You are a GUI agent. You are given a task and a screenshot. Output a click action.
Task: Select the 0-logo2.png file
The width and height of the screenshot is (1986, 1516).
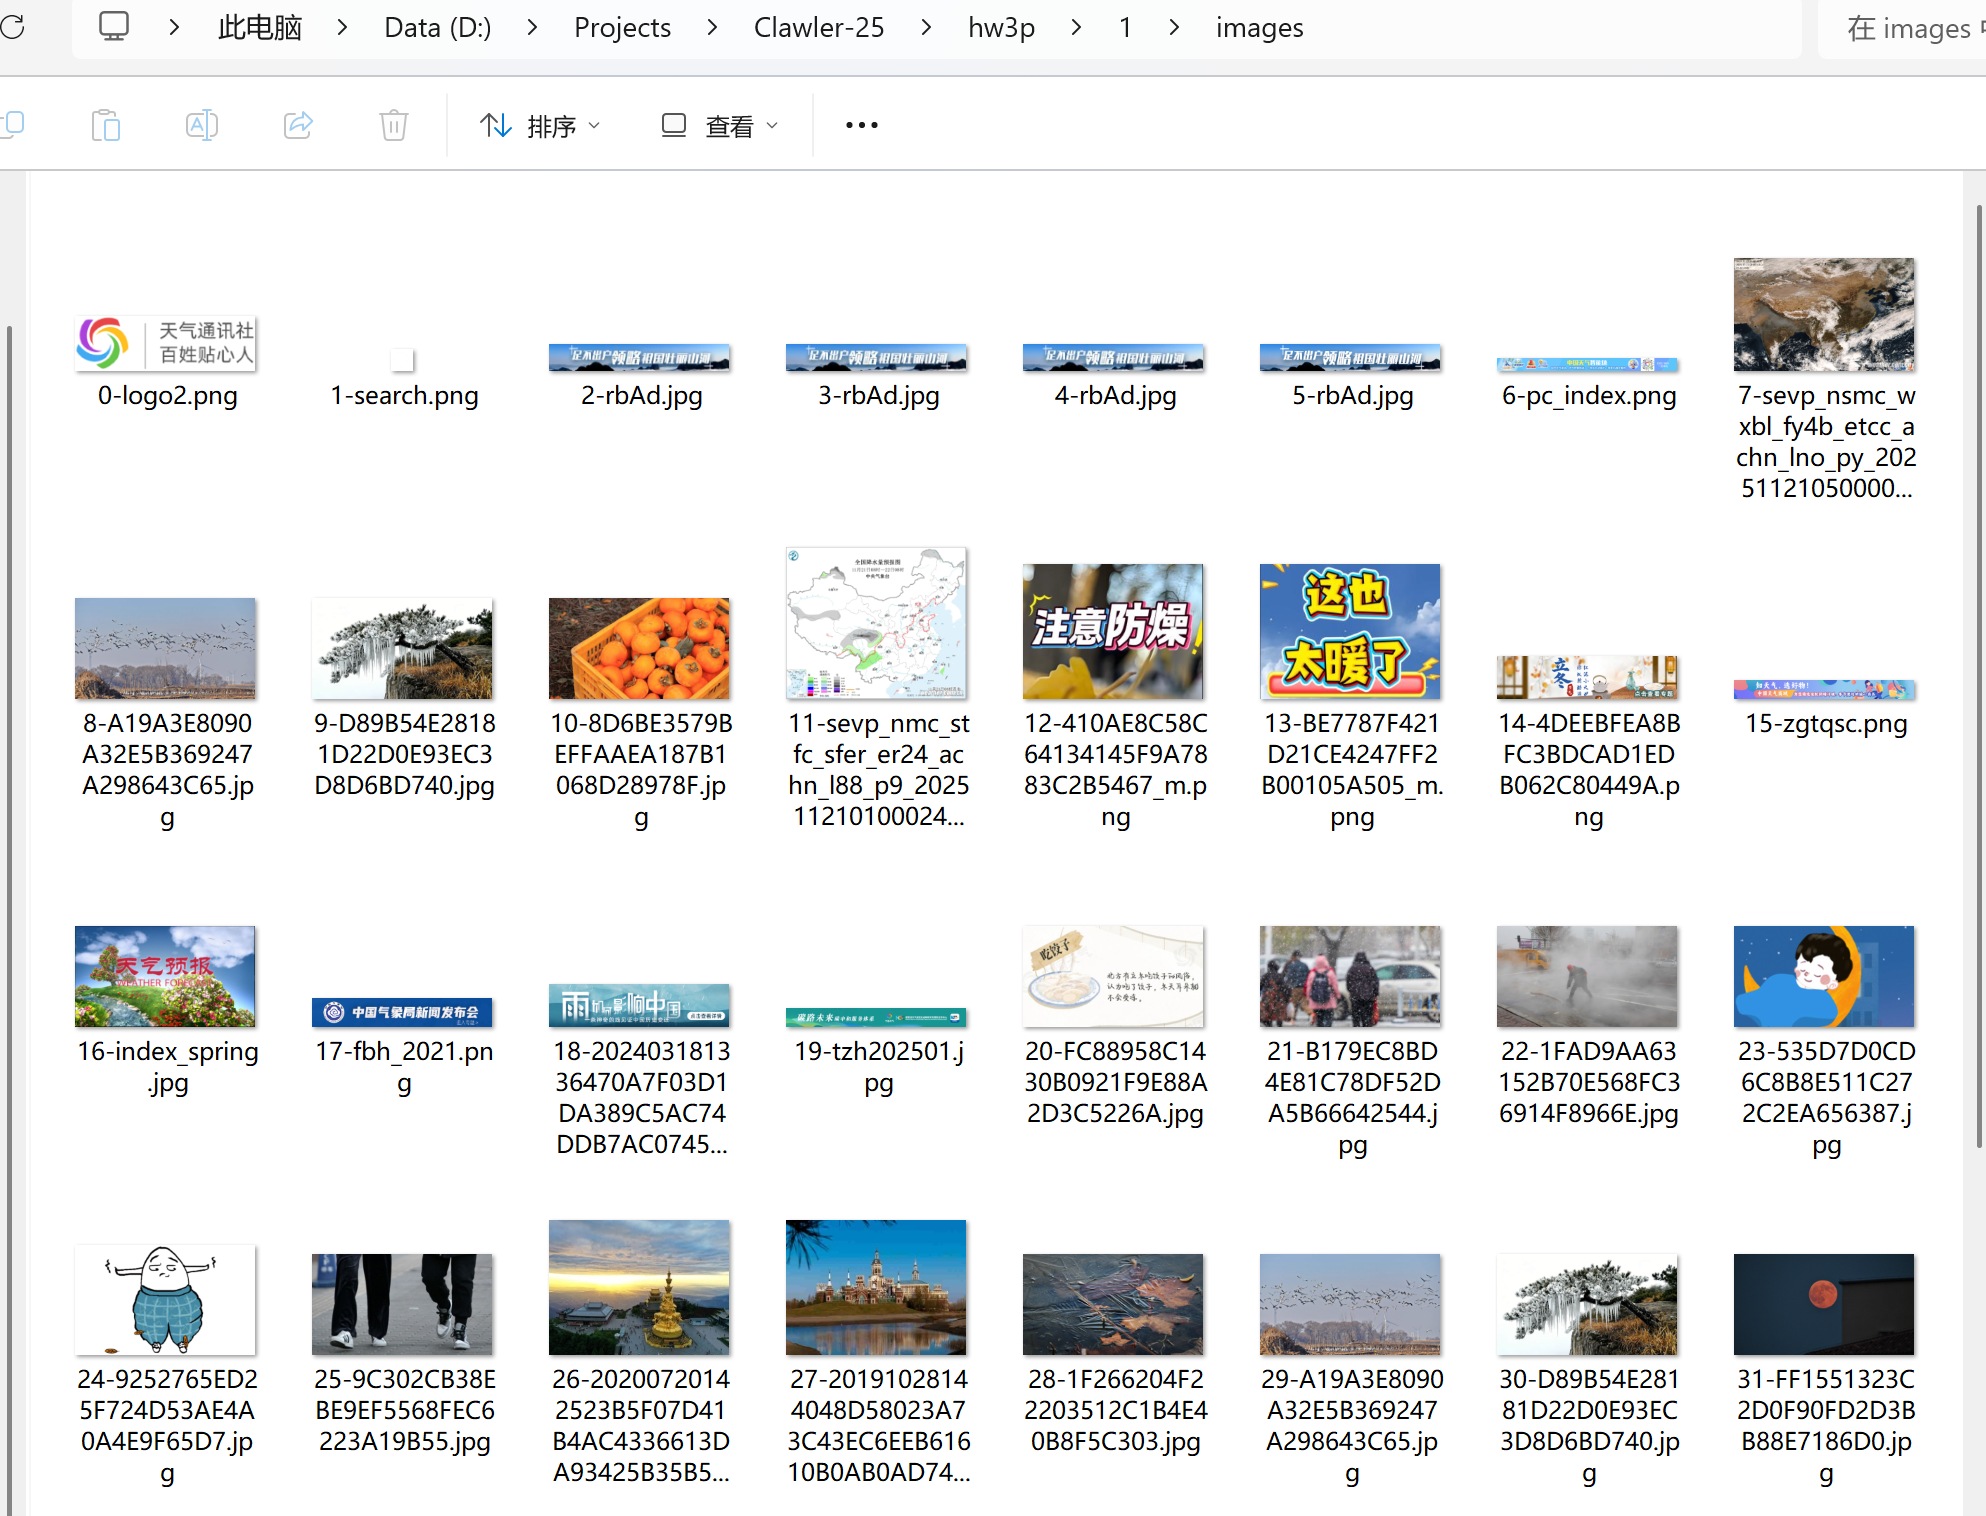(x=166, y=345)
